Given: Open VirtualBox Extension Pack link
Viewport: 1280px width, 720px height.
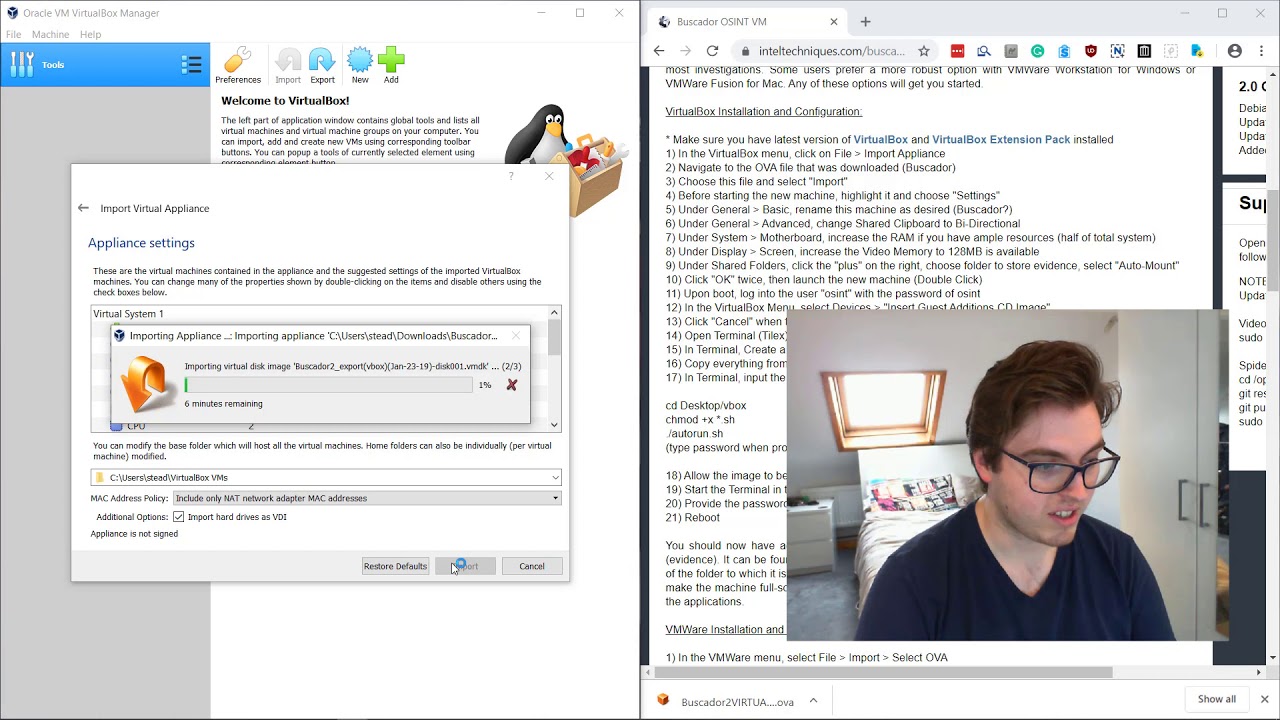Looking at the screenshot, I should (x=1001, y=140).
